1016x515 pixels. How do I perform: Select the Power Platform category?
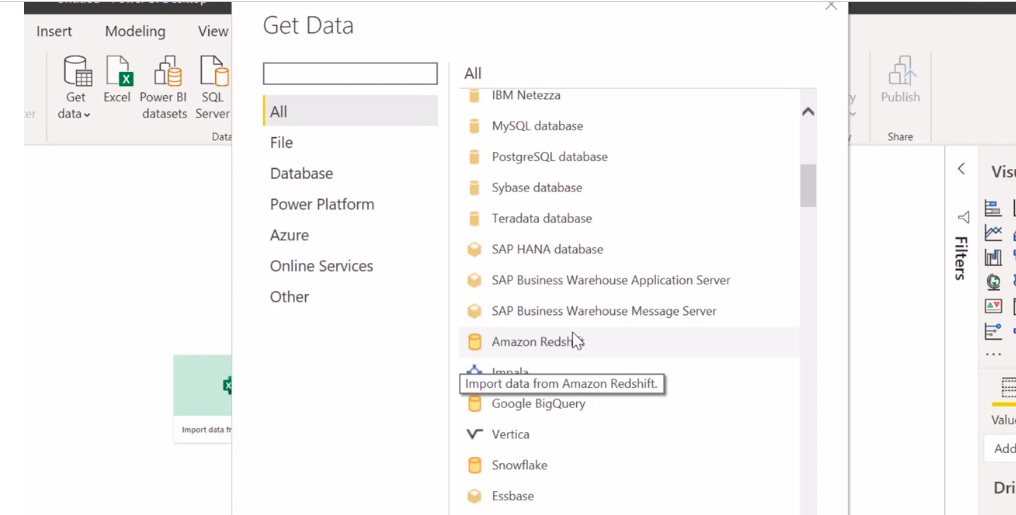pyautogui.click(x=351, y=204)
